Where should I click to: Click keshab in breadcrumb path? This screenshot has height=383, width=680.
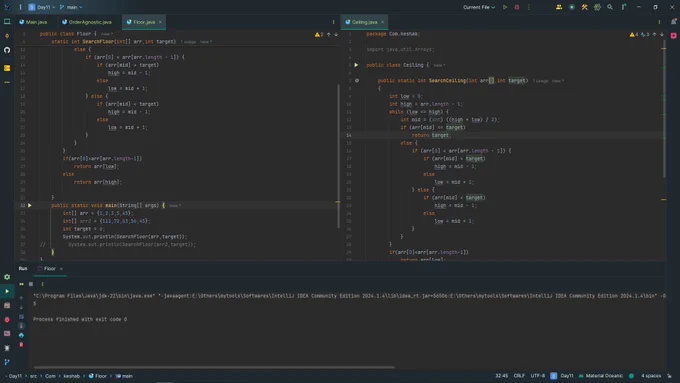coord(72,376)
